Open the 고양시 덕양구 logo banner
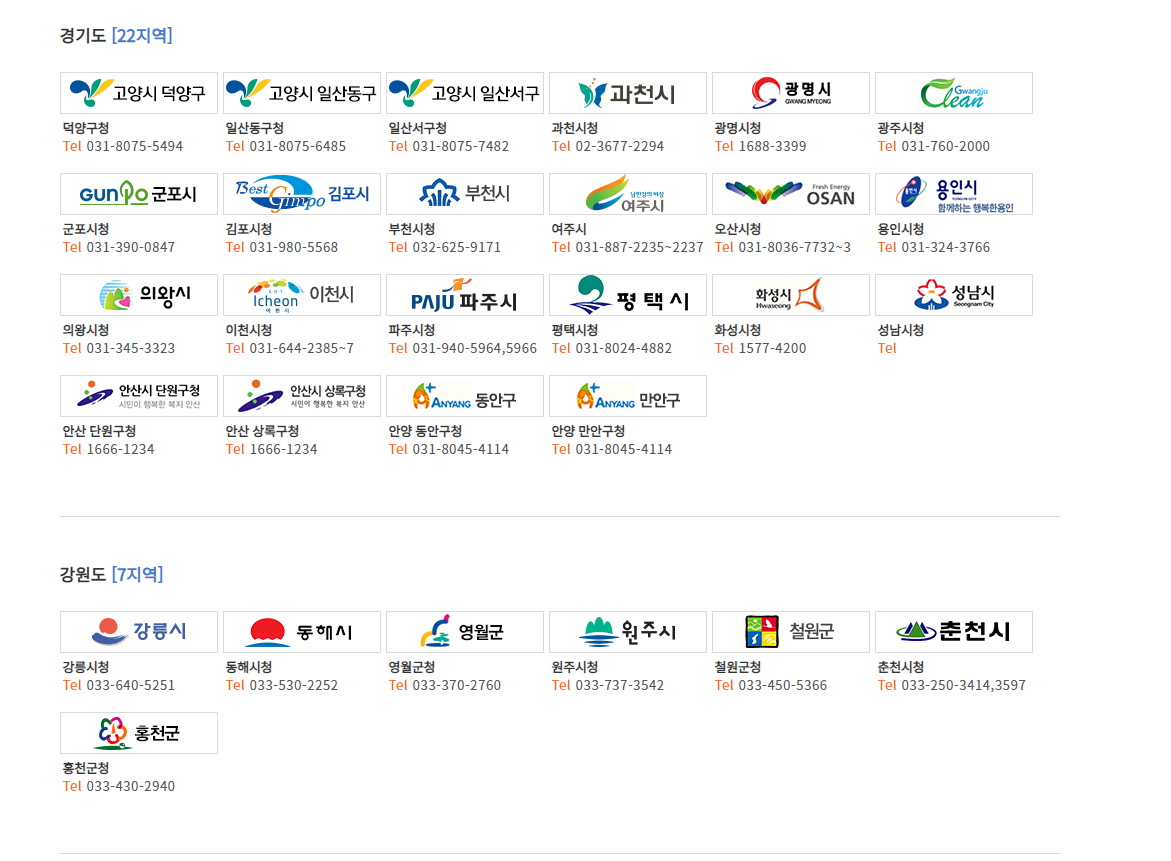The height and width of the screenshot is (861, 1171). click(x=139, y=93)
